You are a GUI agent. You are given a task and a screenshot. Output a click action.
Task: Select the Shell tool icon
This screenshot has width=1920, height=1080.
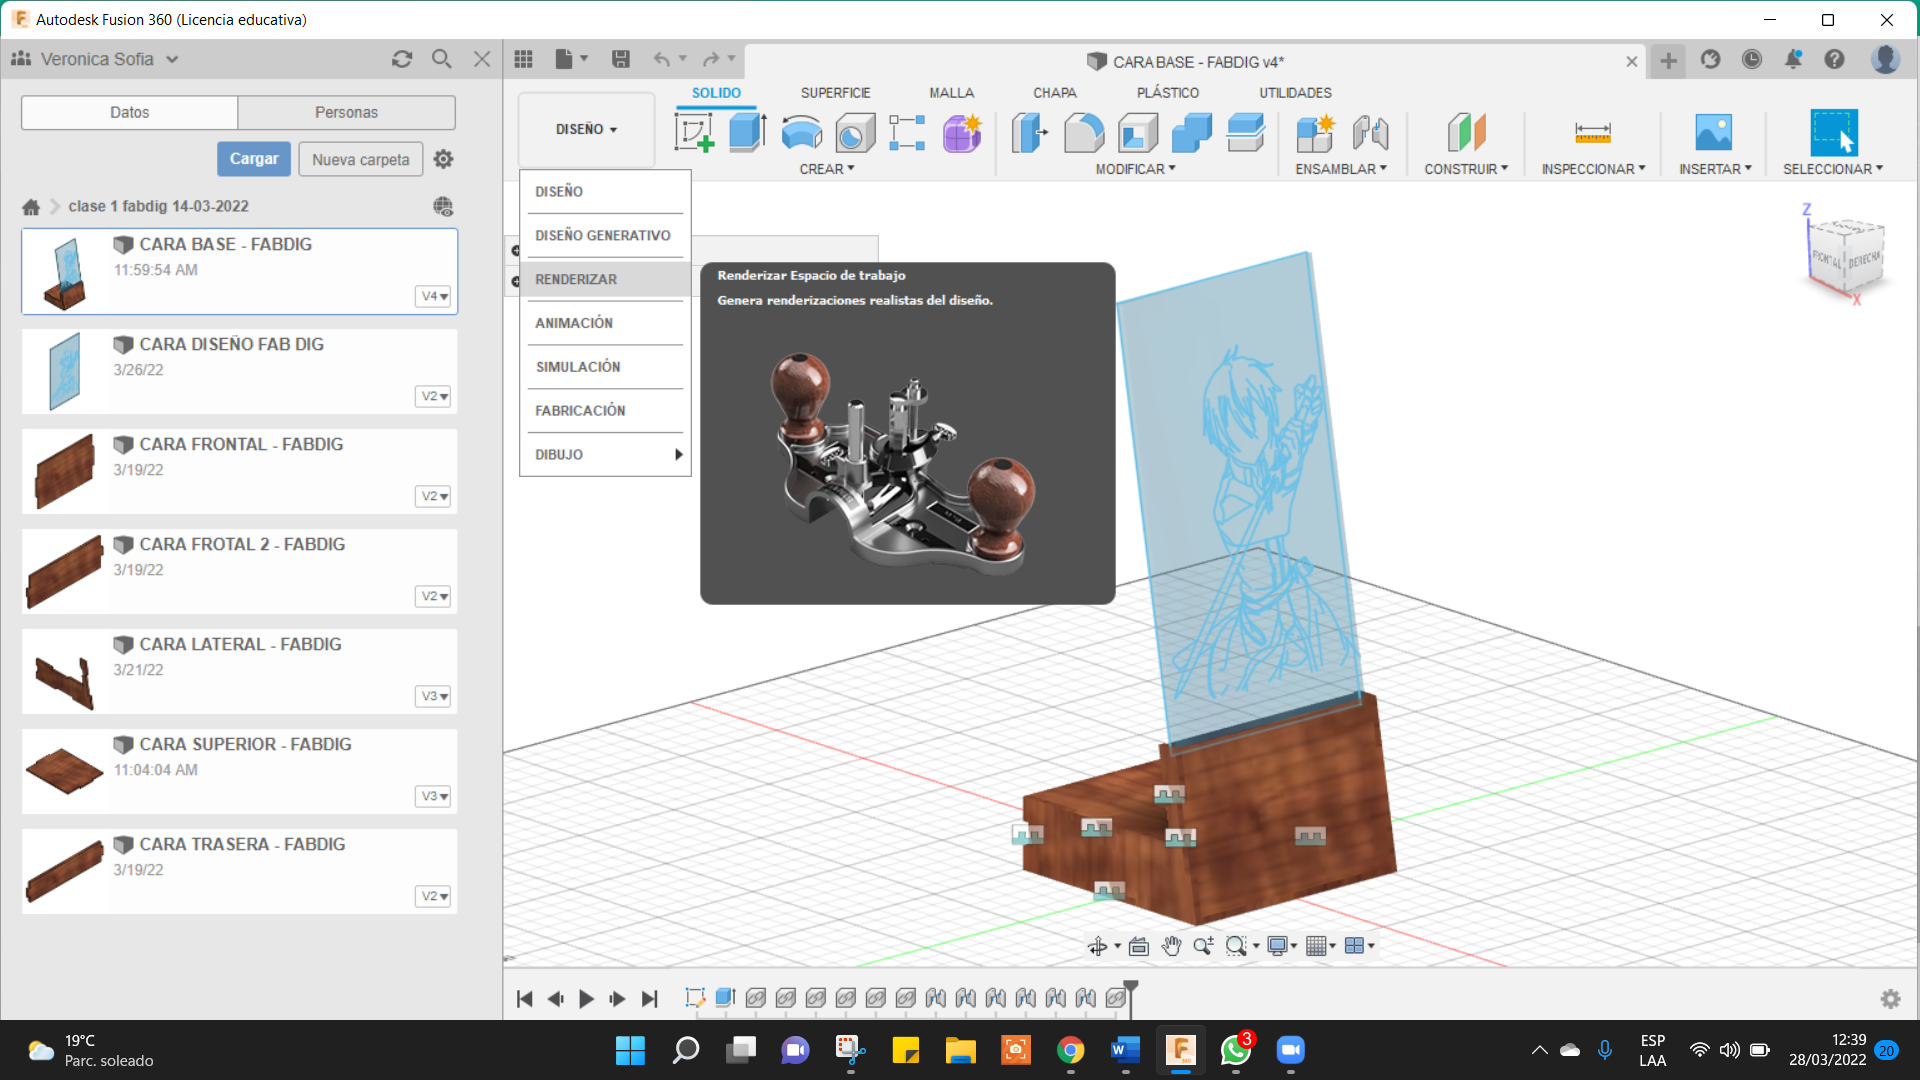(x=1138, y=132)
